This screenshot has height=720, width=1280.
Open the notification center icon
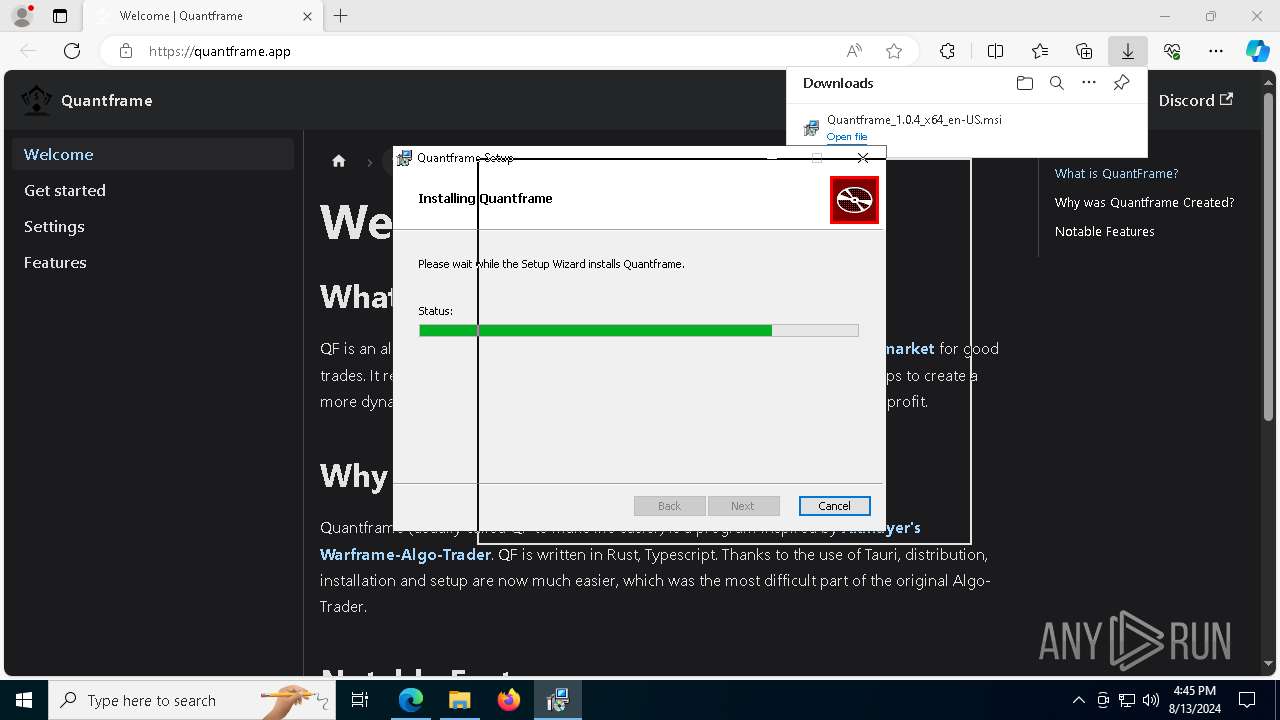[1247, 701]
